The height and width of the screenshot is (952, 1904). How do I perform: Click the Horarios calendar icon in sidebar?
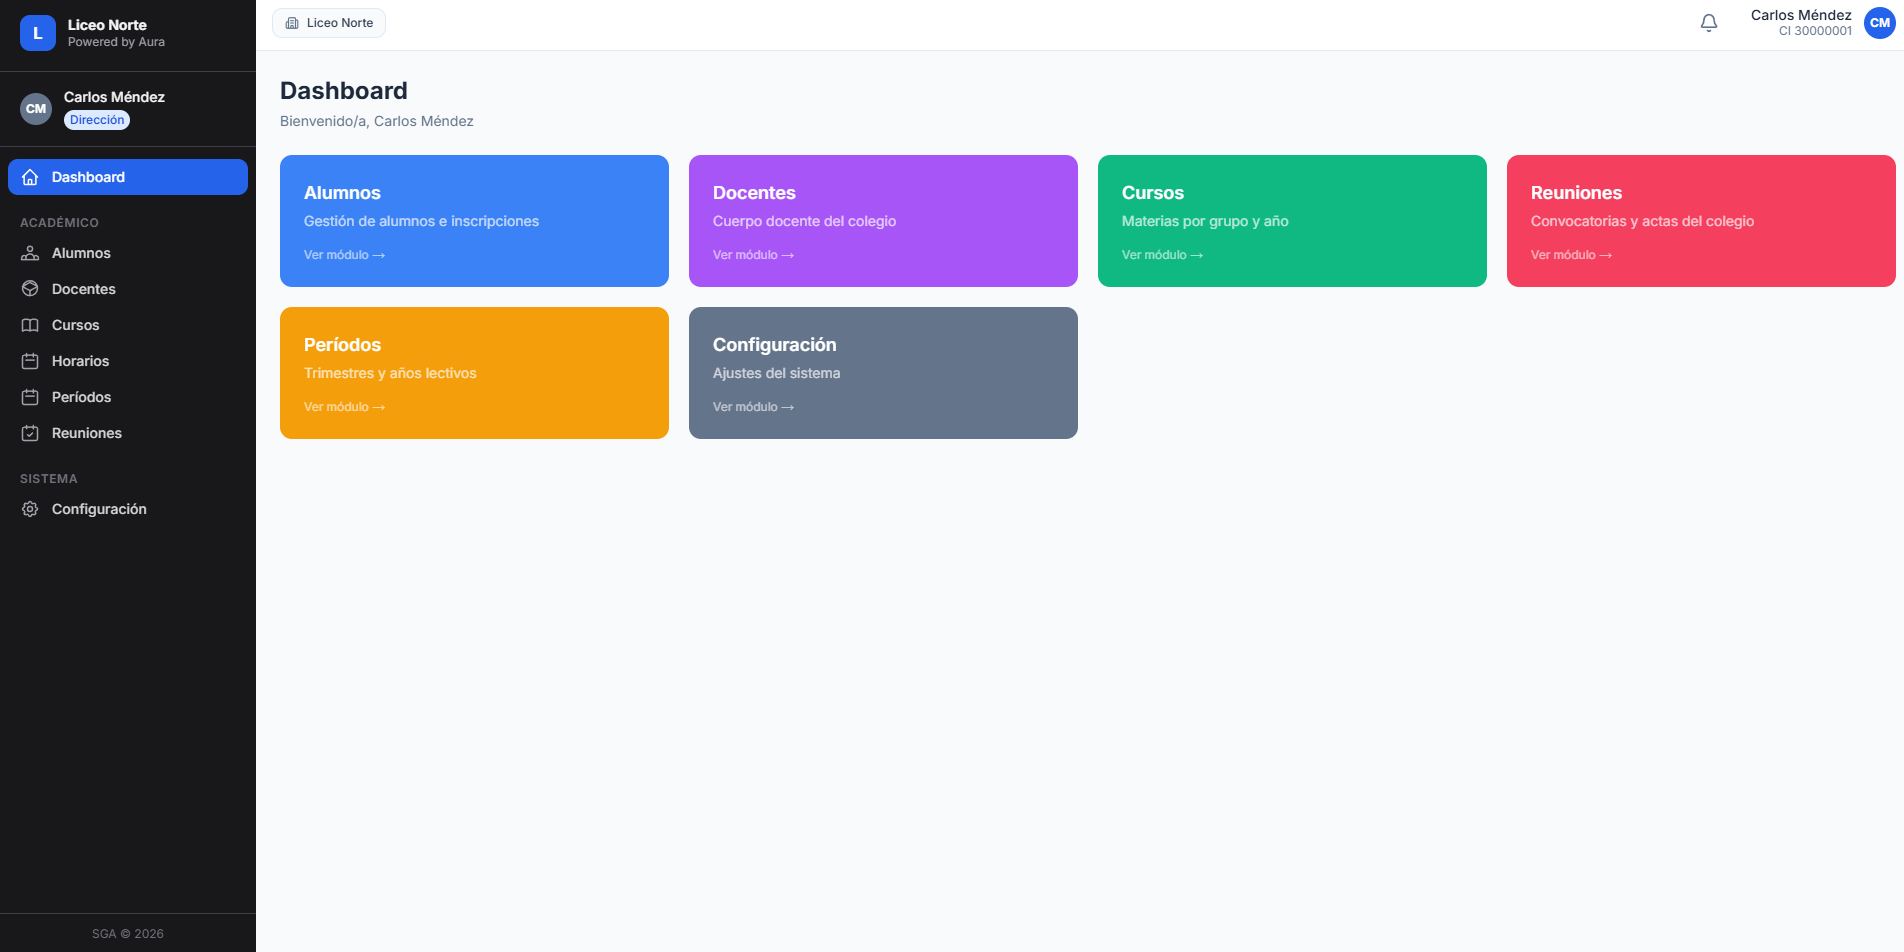[30, 361]
